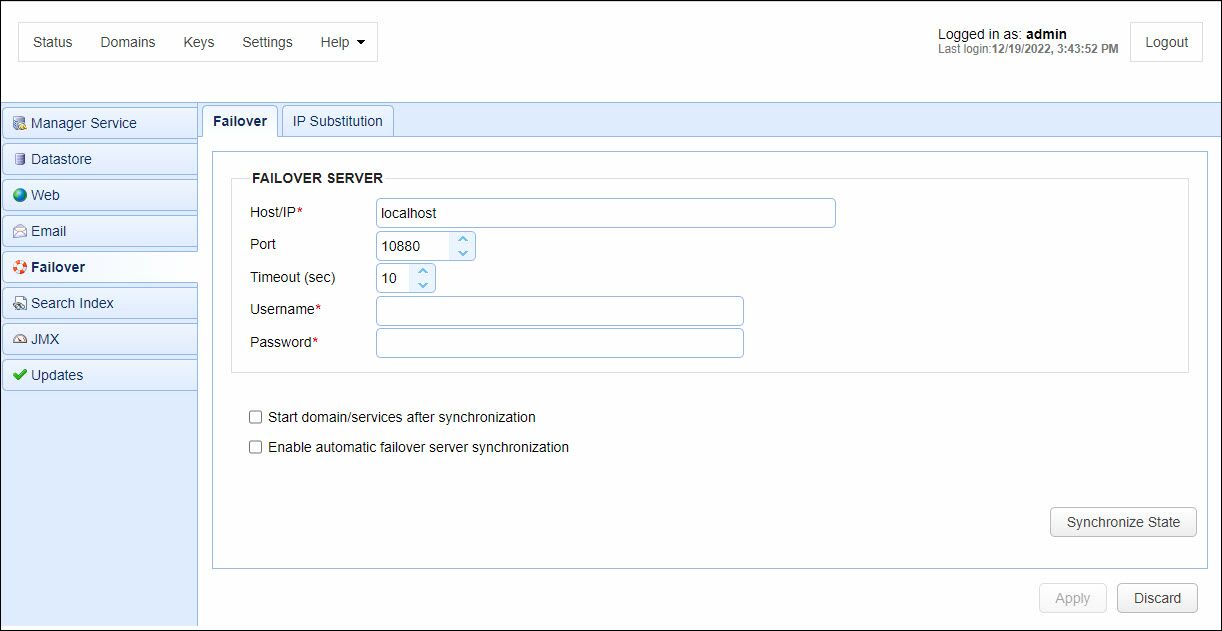Enable Start domain/services after synchronization

255,417
